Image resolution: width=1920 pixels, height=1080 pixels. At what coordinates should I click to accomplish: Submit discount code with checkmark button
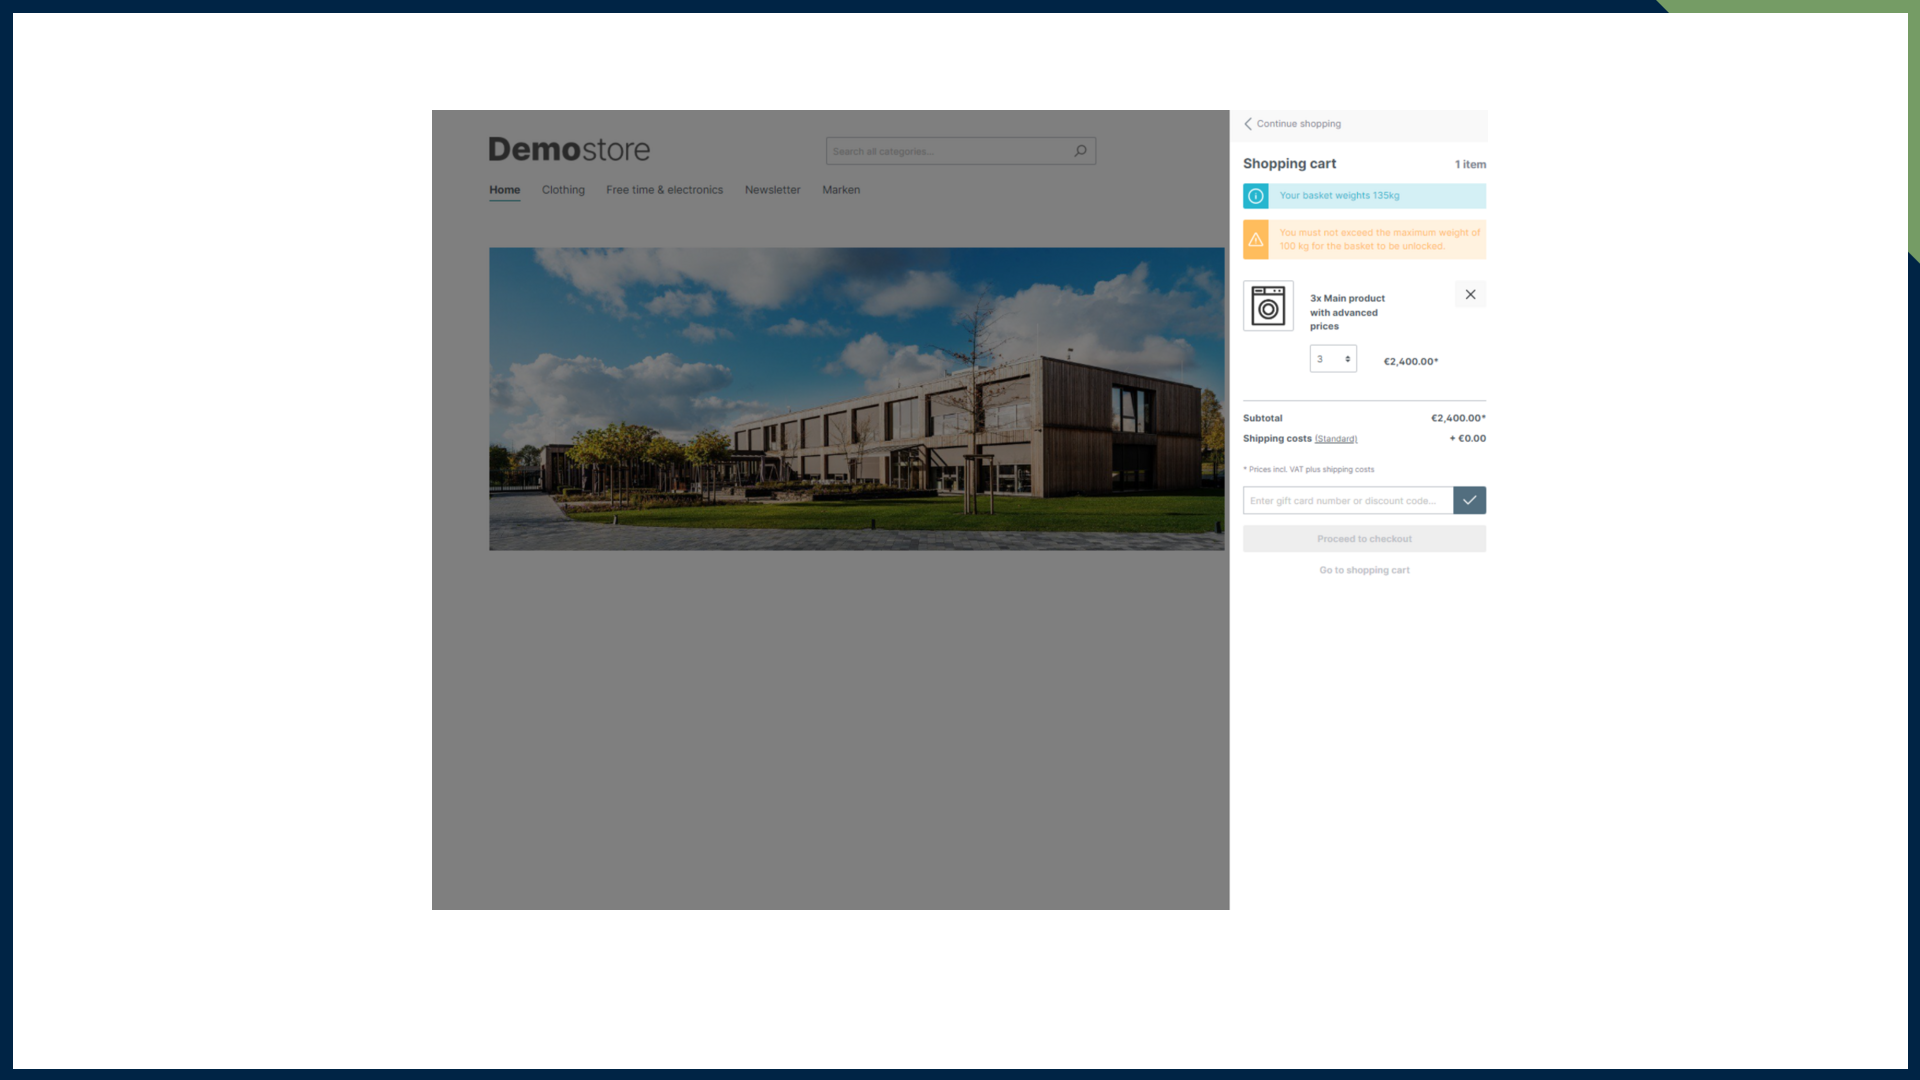[1469, 500]
